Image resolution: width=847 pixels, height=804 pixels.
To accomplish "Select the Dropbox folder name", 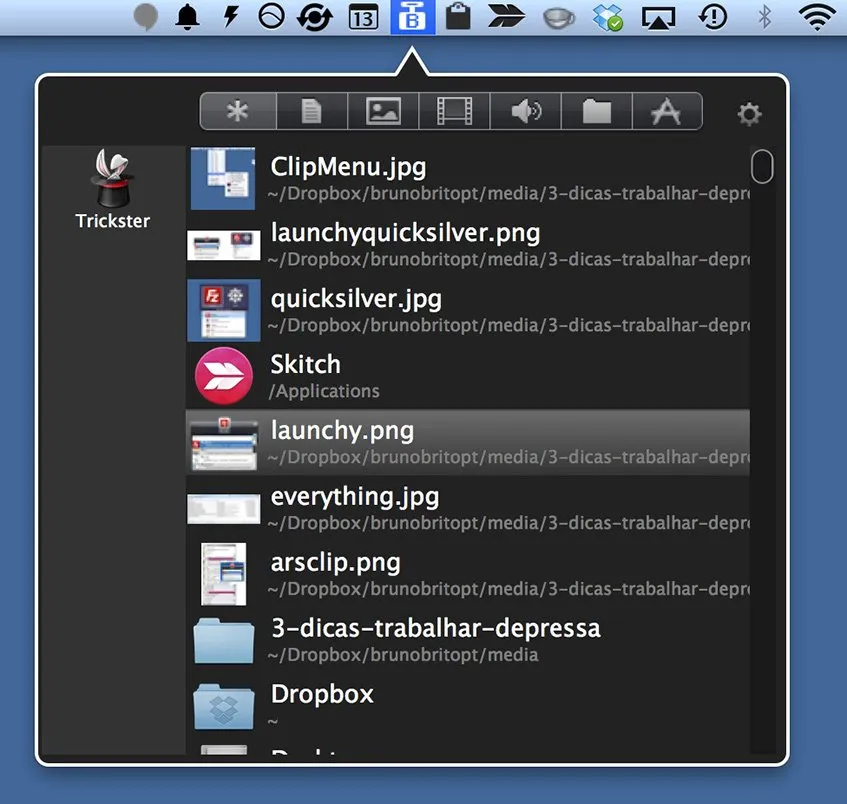I will click(322, 694).
